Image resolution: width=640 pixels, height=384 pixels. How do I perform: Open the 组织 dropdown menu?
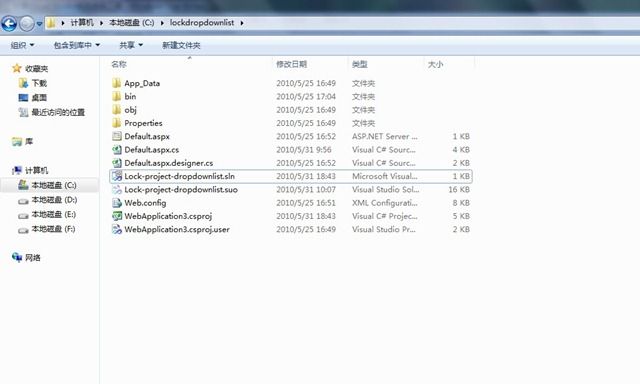(x=22, y=45)
